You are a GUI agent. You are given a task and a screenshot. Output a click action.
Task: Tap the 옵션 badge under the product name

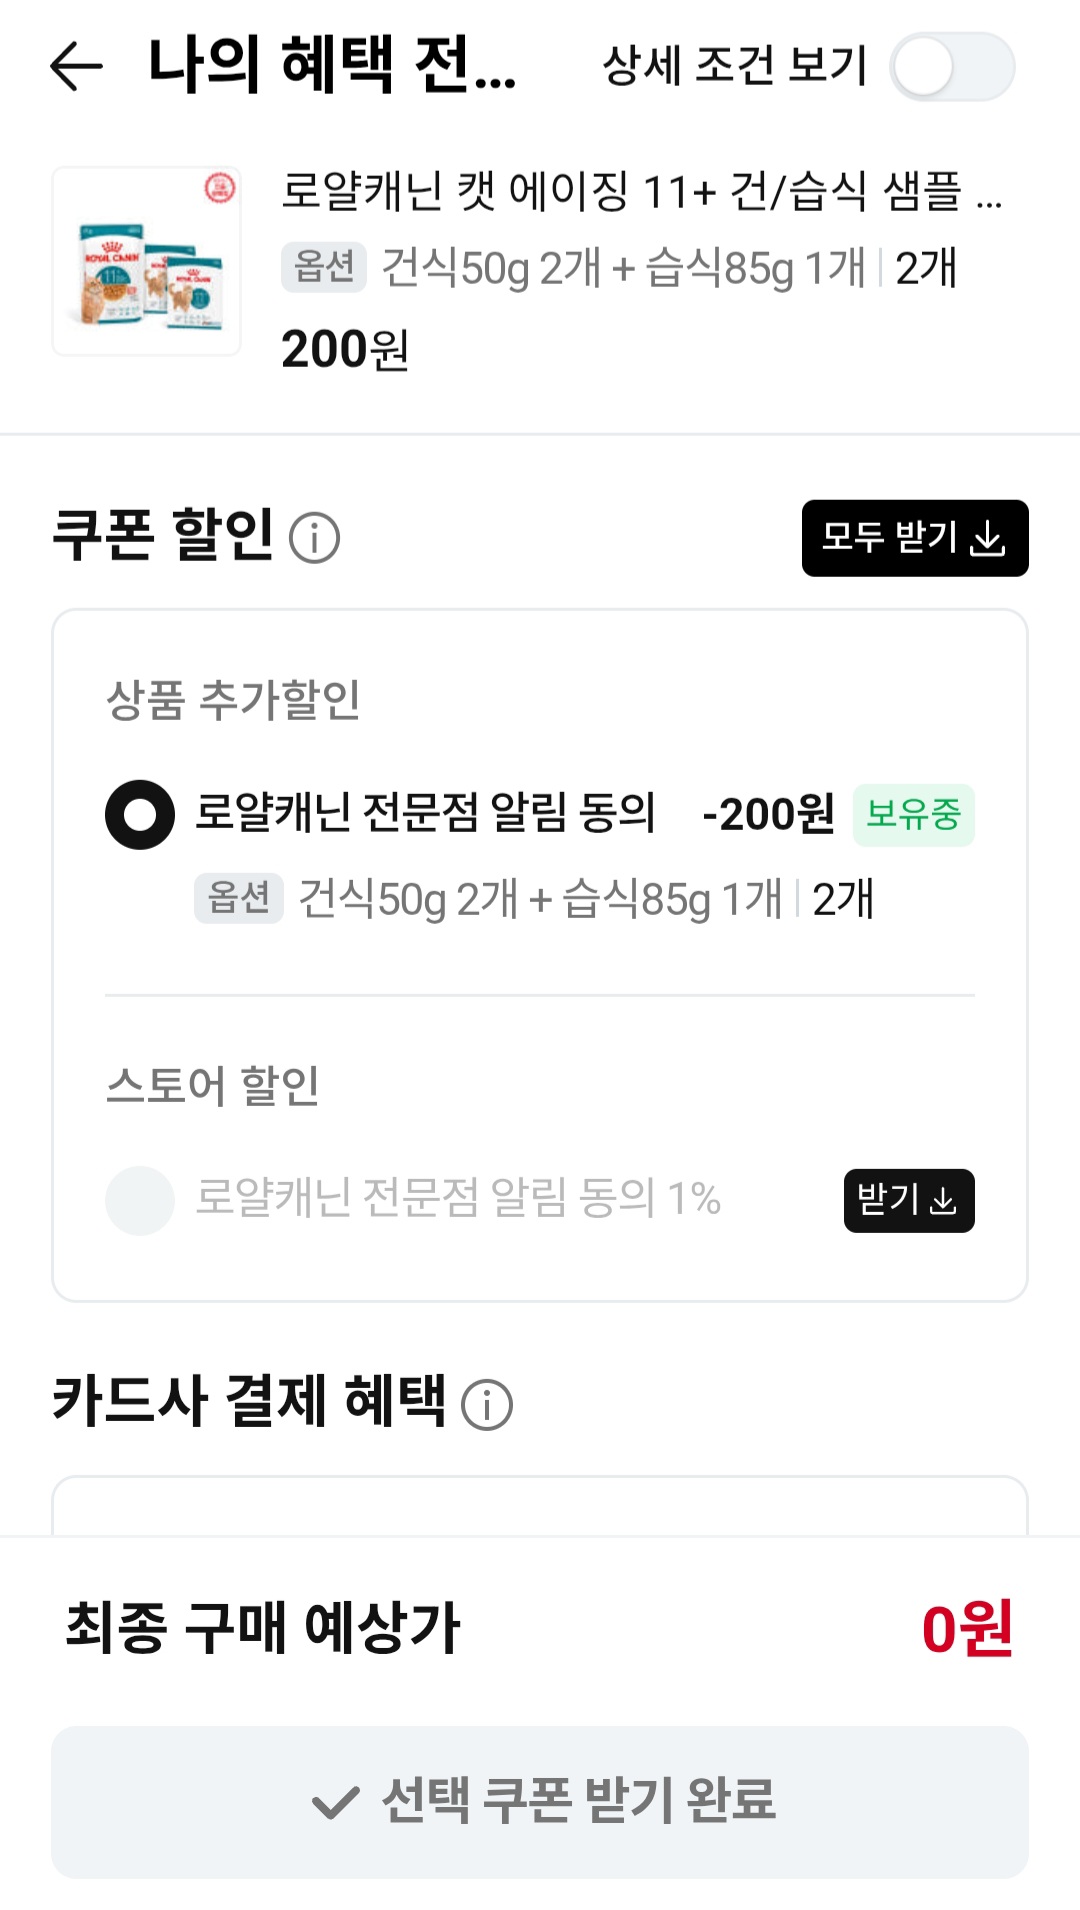click(x=323, y=267)
